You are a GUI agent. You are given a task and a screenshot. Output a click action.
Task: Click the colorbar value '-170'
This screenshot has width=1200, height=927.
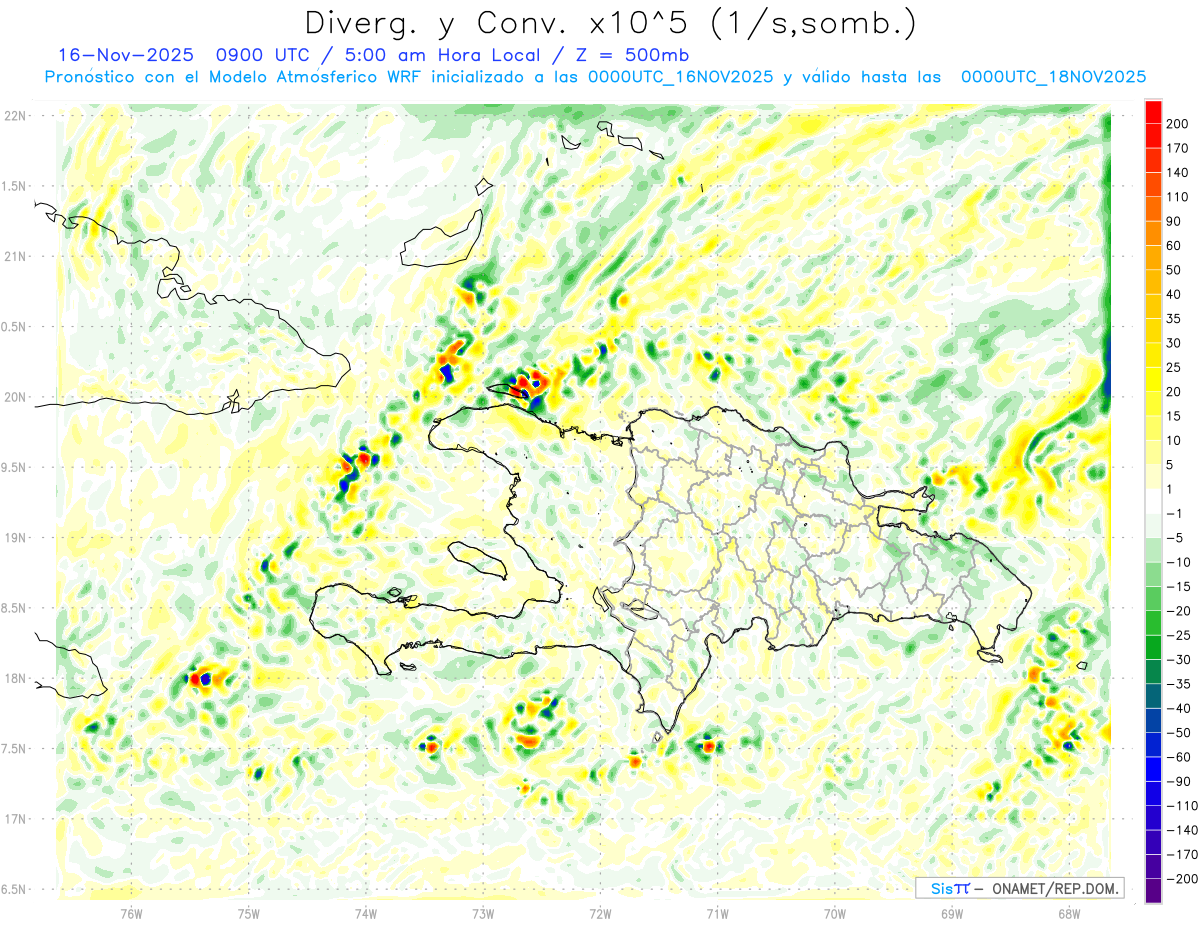[x=1183, y=855]
